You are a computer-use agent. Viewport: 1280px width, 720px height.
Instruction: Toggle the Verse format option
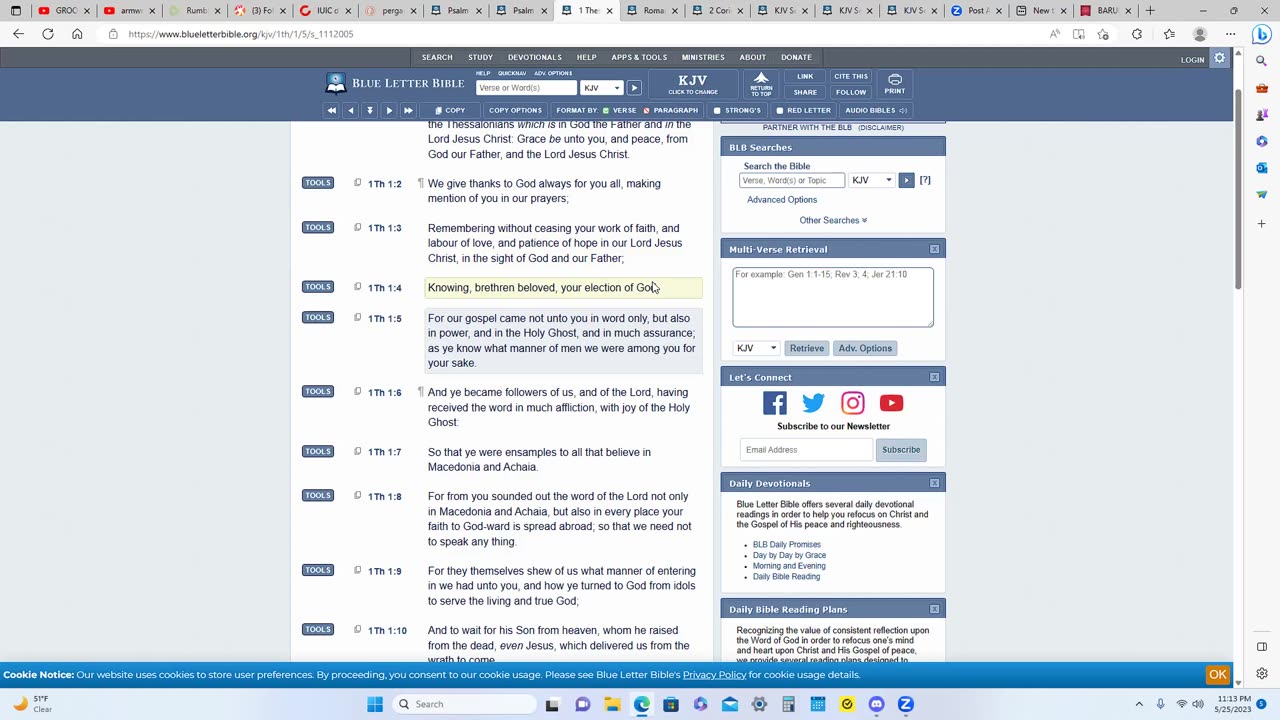[620, 110]
